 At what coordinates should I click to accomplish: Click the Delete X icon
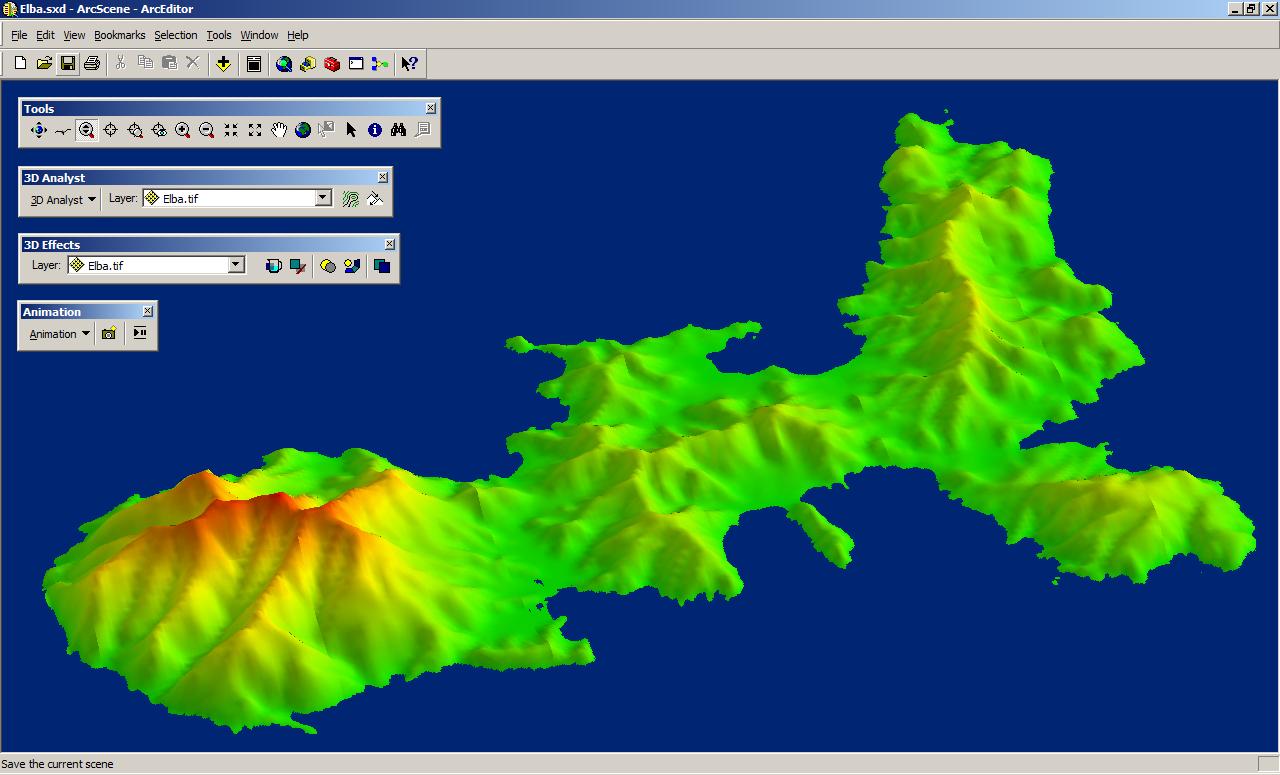click(x=193, y=64)
